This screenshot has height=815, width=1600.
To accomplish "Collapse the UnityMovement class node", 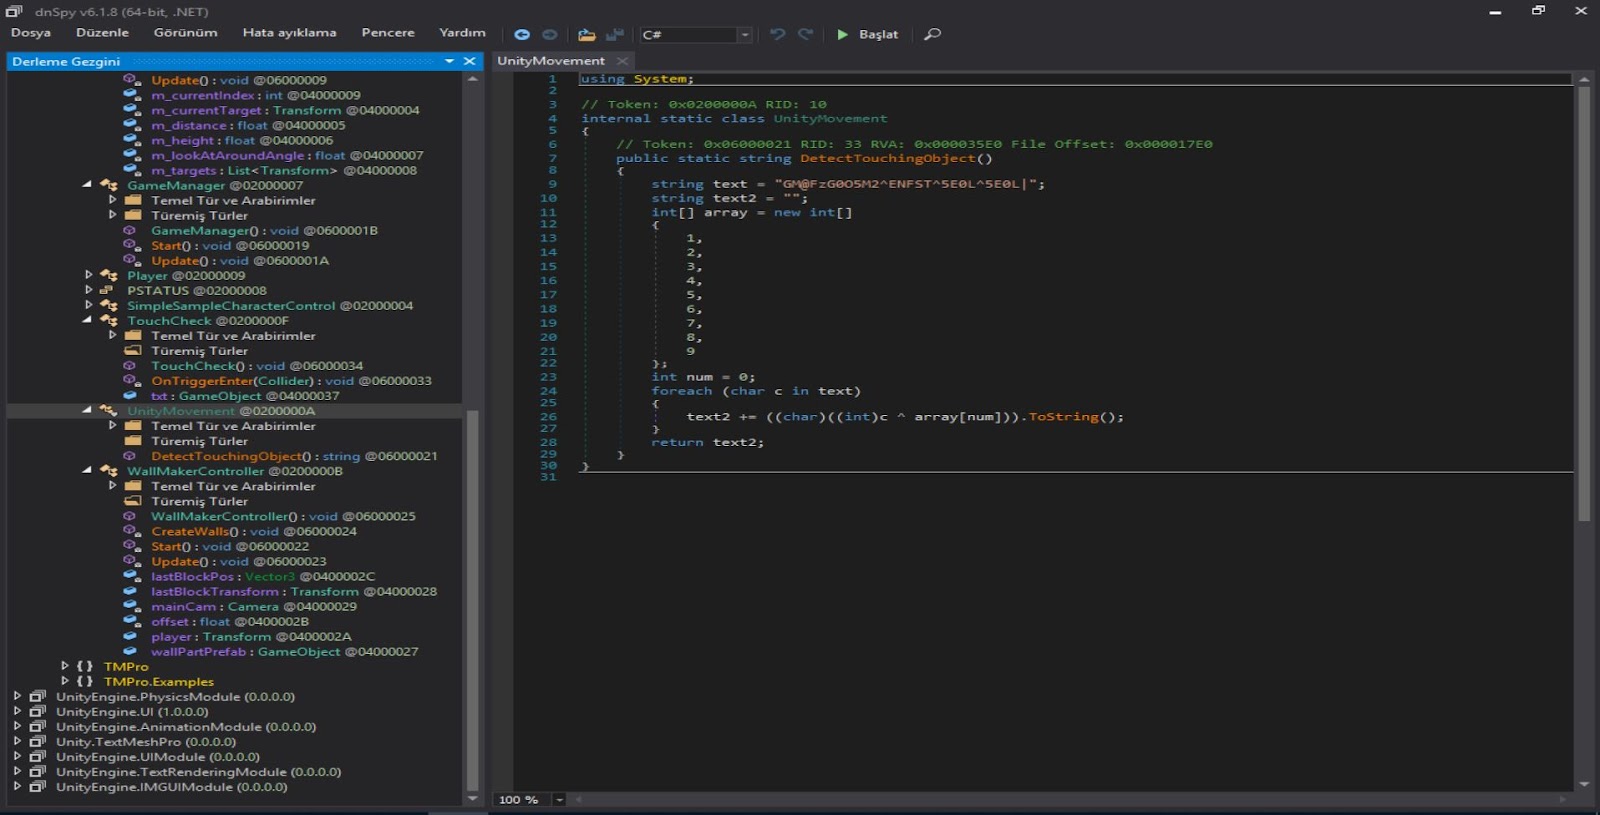I will (x=87, y=410).
